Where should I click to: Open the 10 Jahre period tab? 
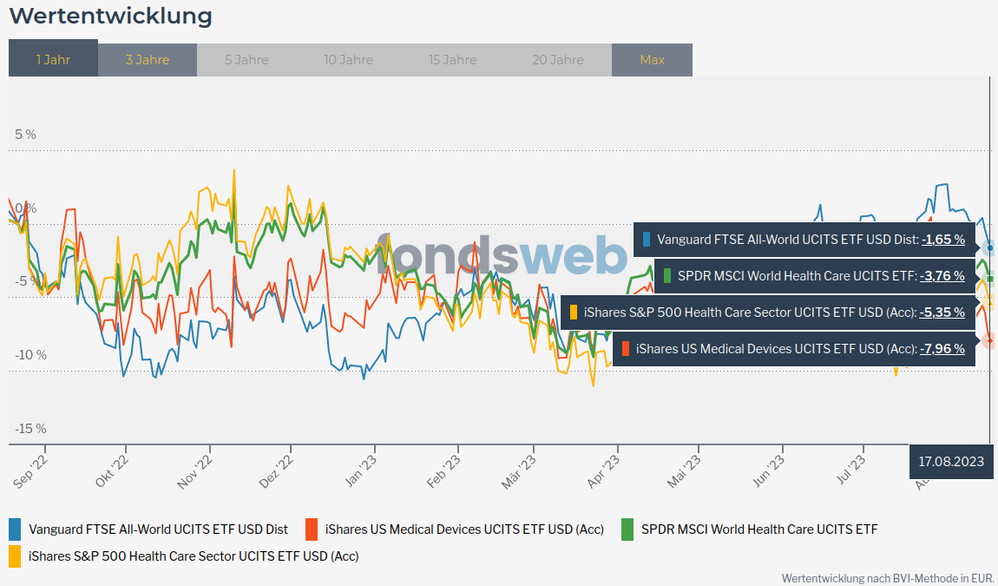coord(348,60)
